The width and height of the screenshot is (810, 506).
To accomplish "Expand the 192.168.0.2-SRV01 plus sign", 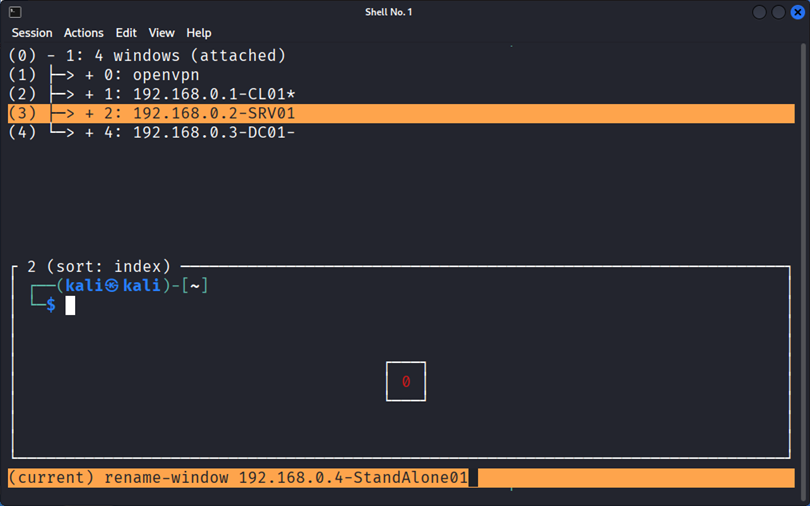I will click(x=89, y=114).
